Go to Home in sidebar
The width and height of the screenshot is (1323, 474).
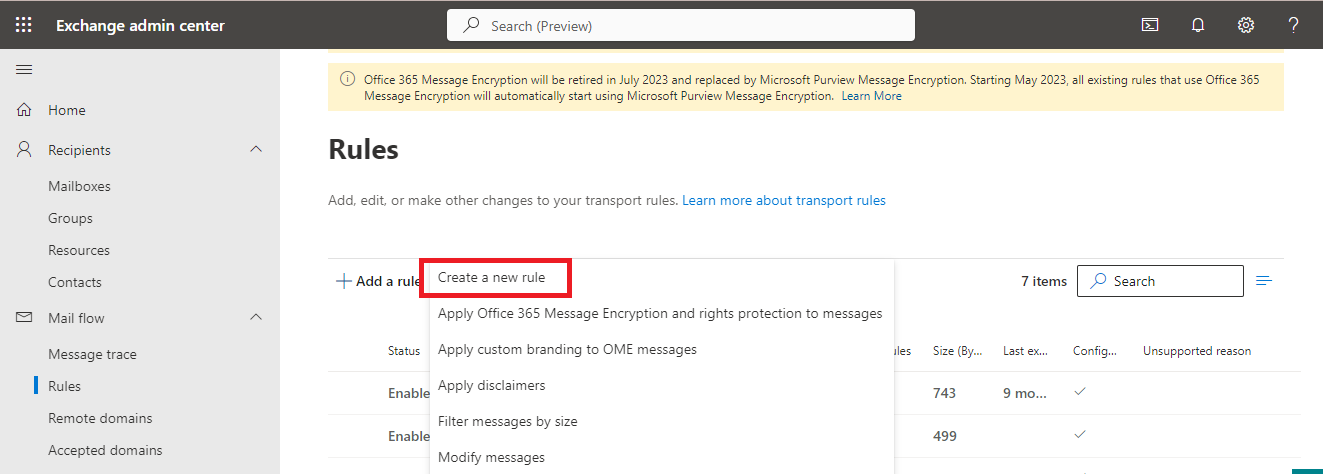[67, 110]
